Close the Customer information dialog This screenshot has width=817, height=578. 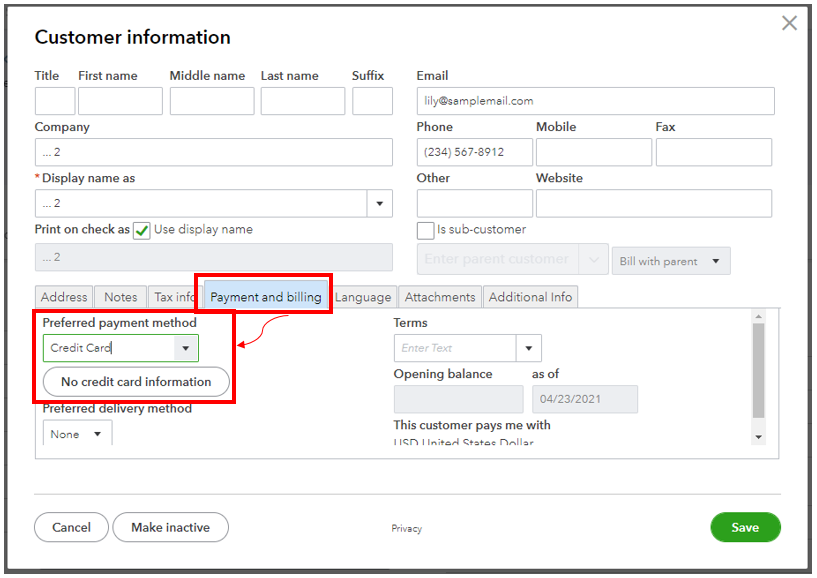tap(789, 23)
